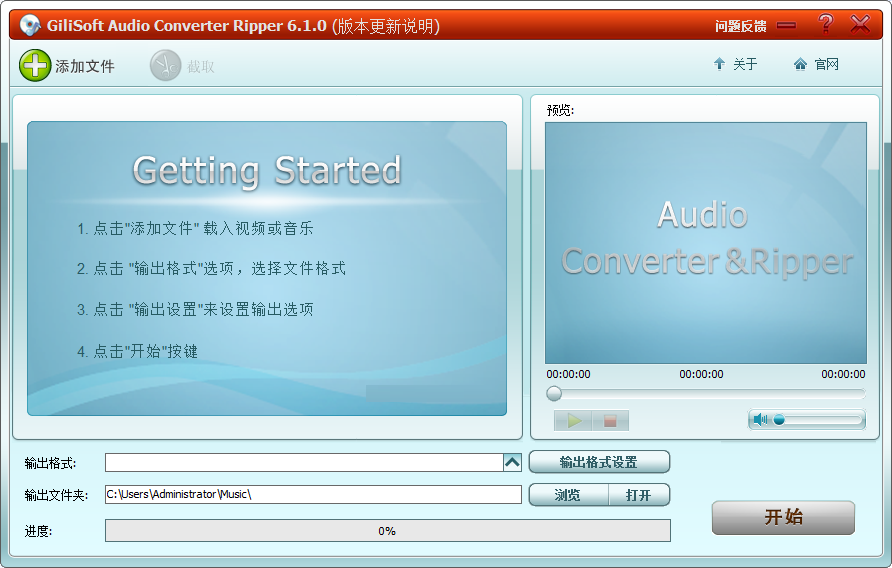Click step 1 添加文件 instruction text

(195, 229)
